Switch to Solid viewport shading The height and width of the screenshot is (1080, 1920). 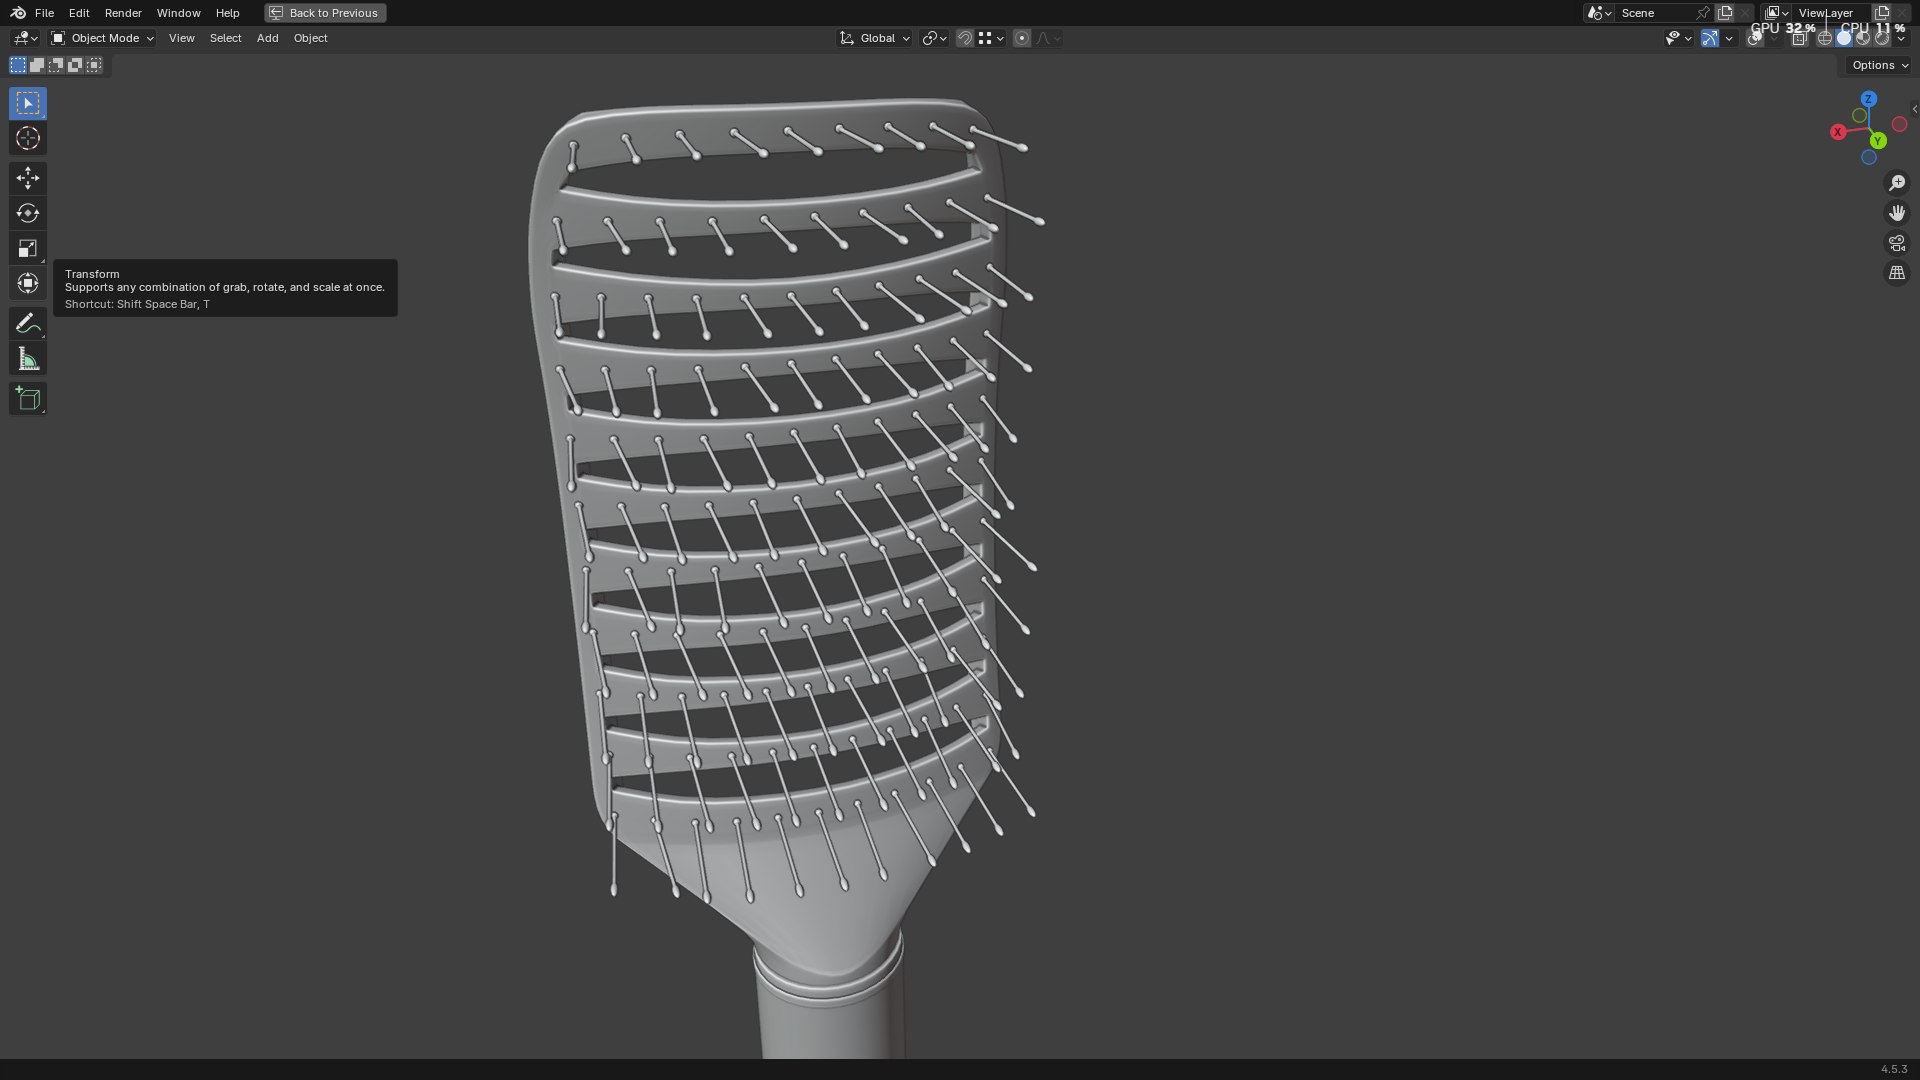tap(1844, 38)
